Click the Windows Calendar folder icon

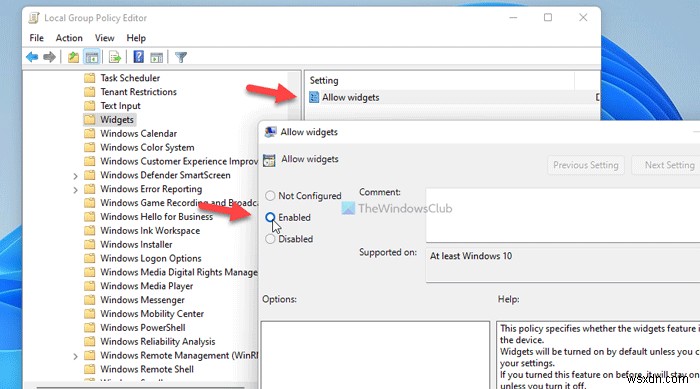pos(90,134)
